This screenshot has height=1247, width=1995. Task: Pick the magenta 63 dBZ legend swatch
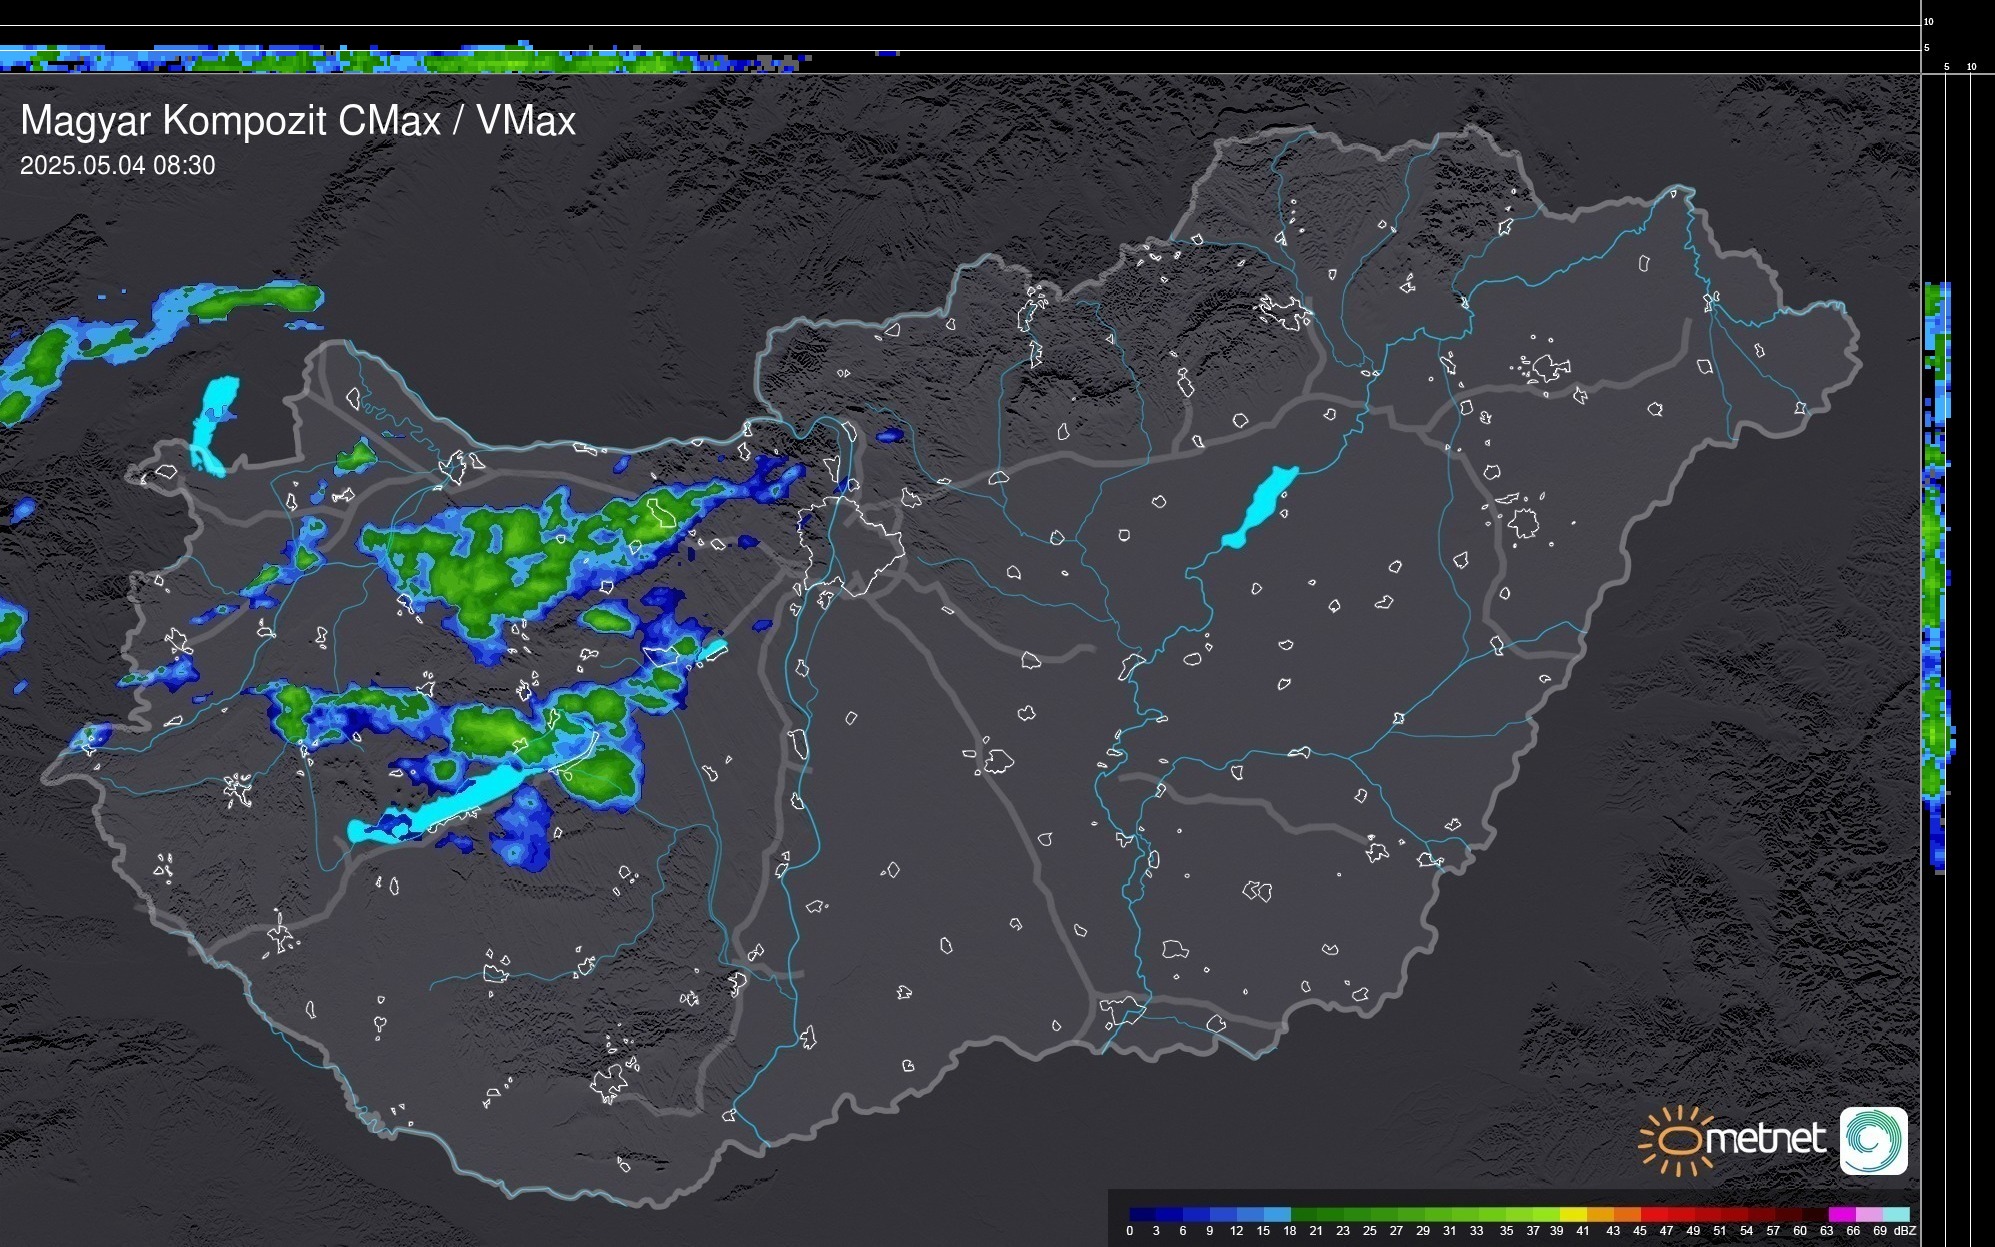coord(1841,1214)
